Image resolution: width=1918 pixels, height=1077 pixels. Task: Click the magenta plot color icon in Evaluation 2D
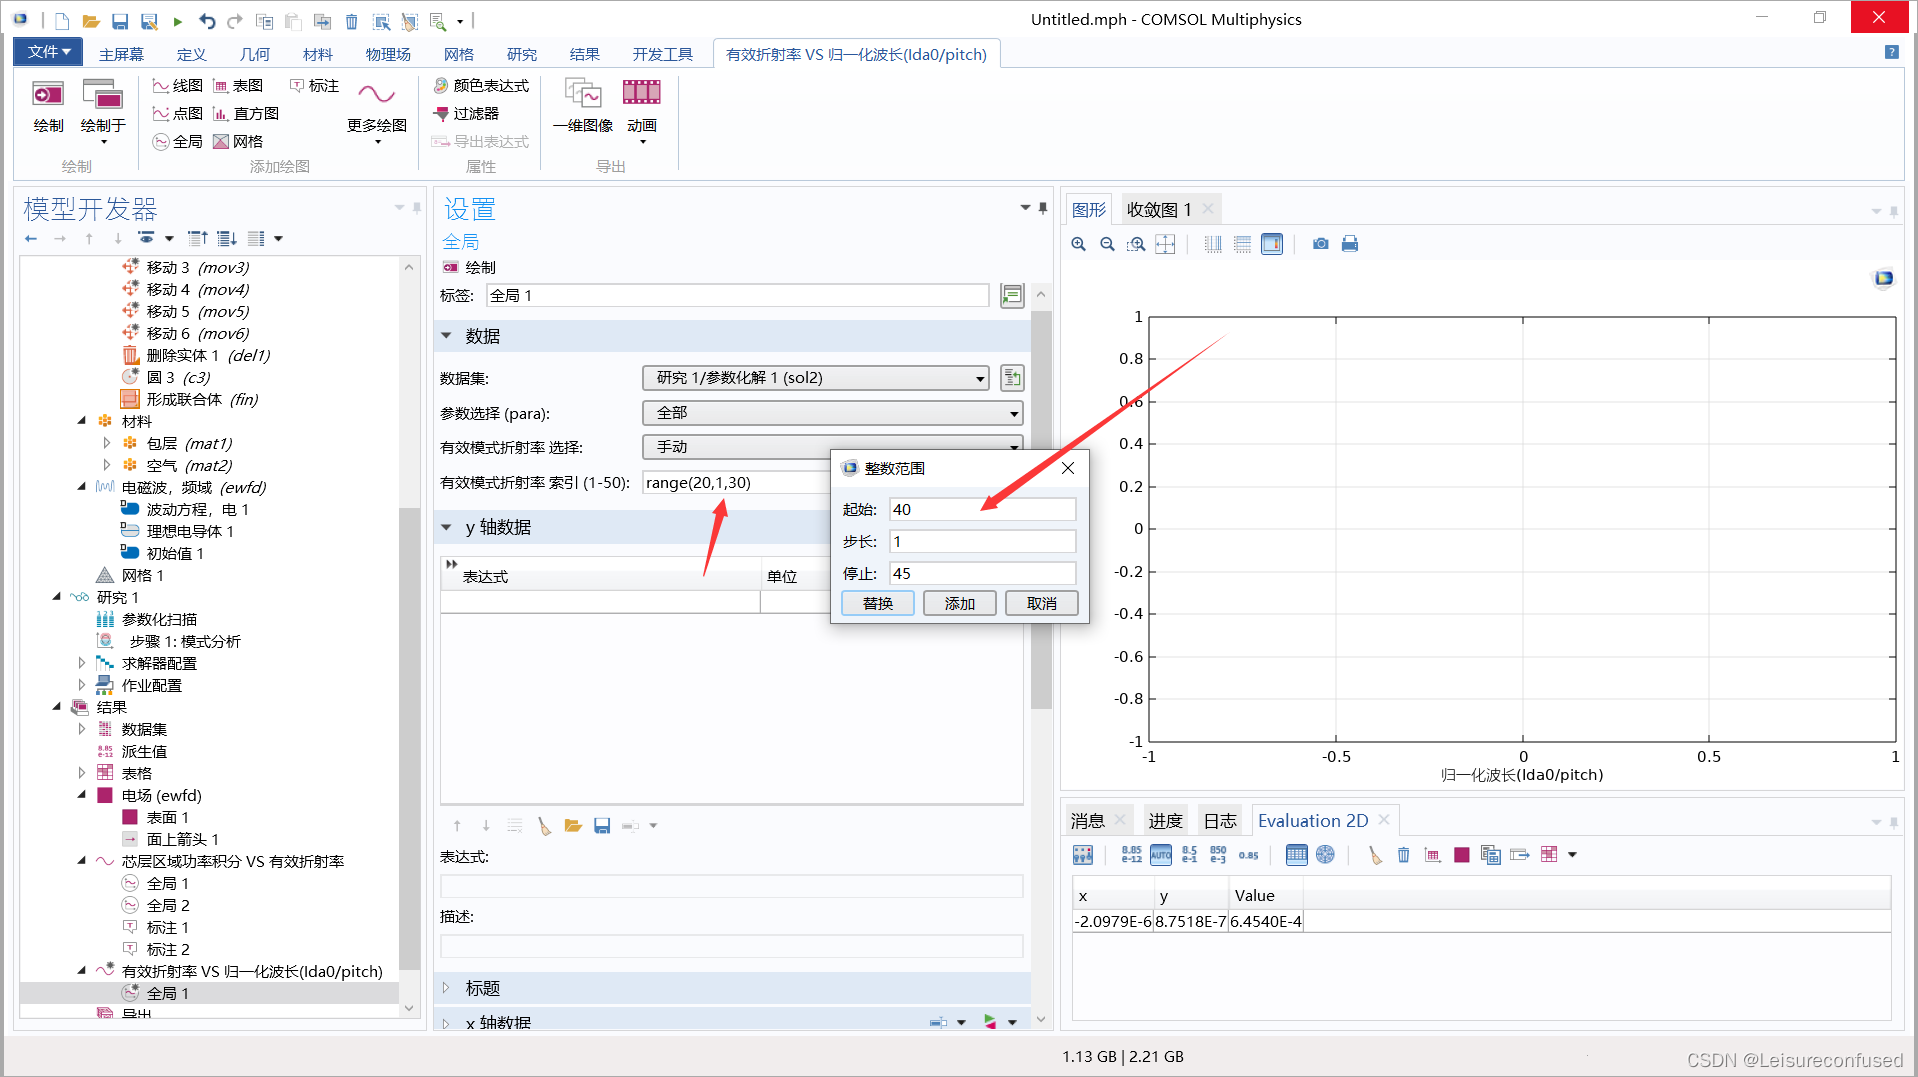pyautogui.click(x=1462, y=855)
